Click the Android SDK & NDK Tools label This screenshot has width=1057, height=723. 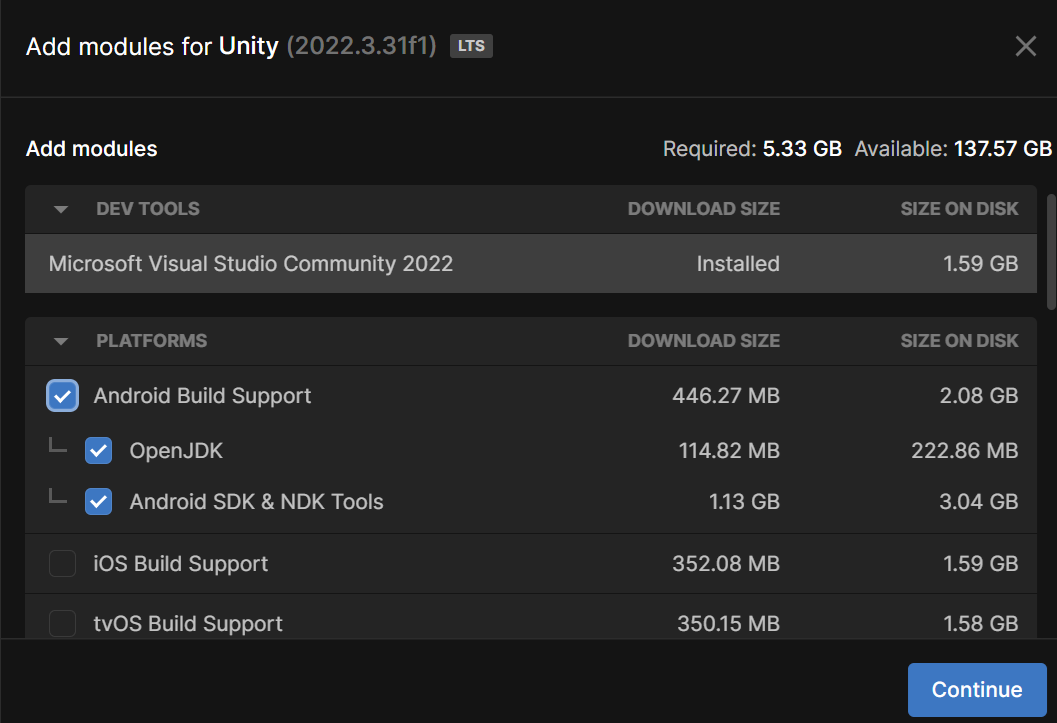[x=256, y=502]
